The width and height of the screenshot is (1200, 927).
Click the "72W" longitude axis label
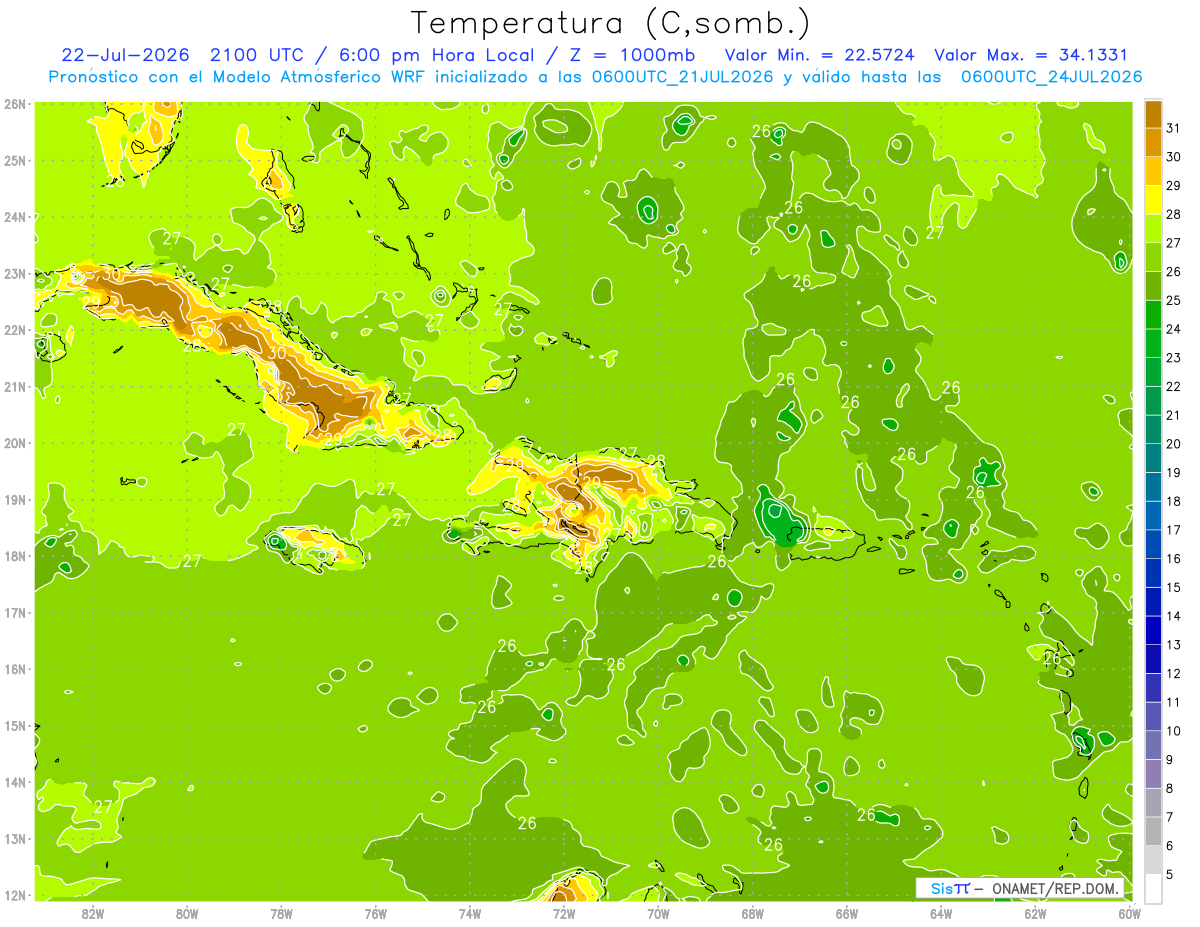[564, 914]
